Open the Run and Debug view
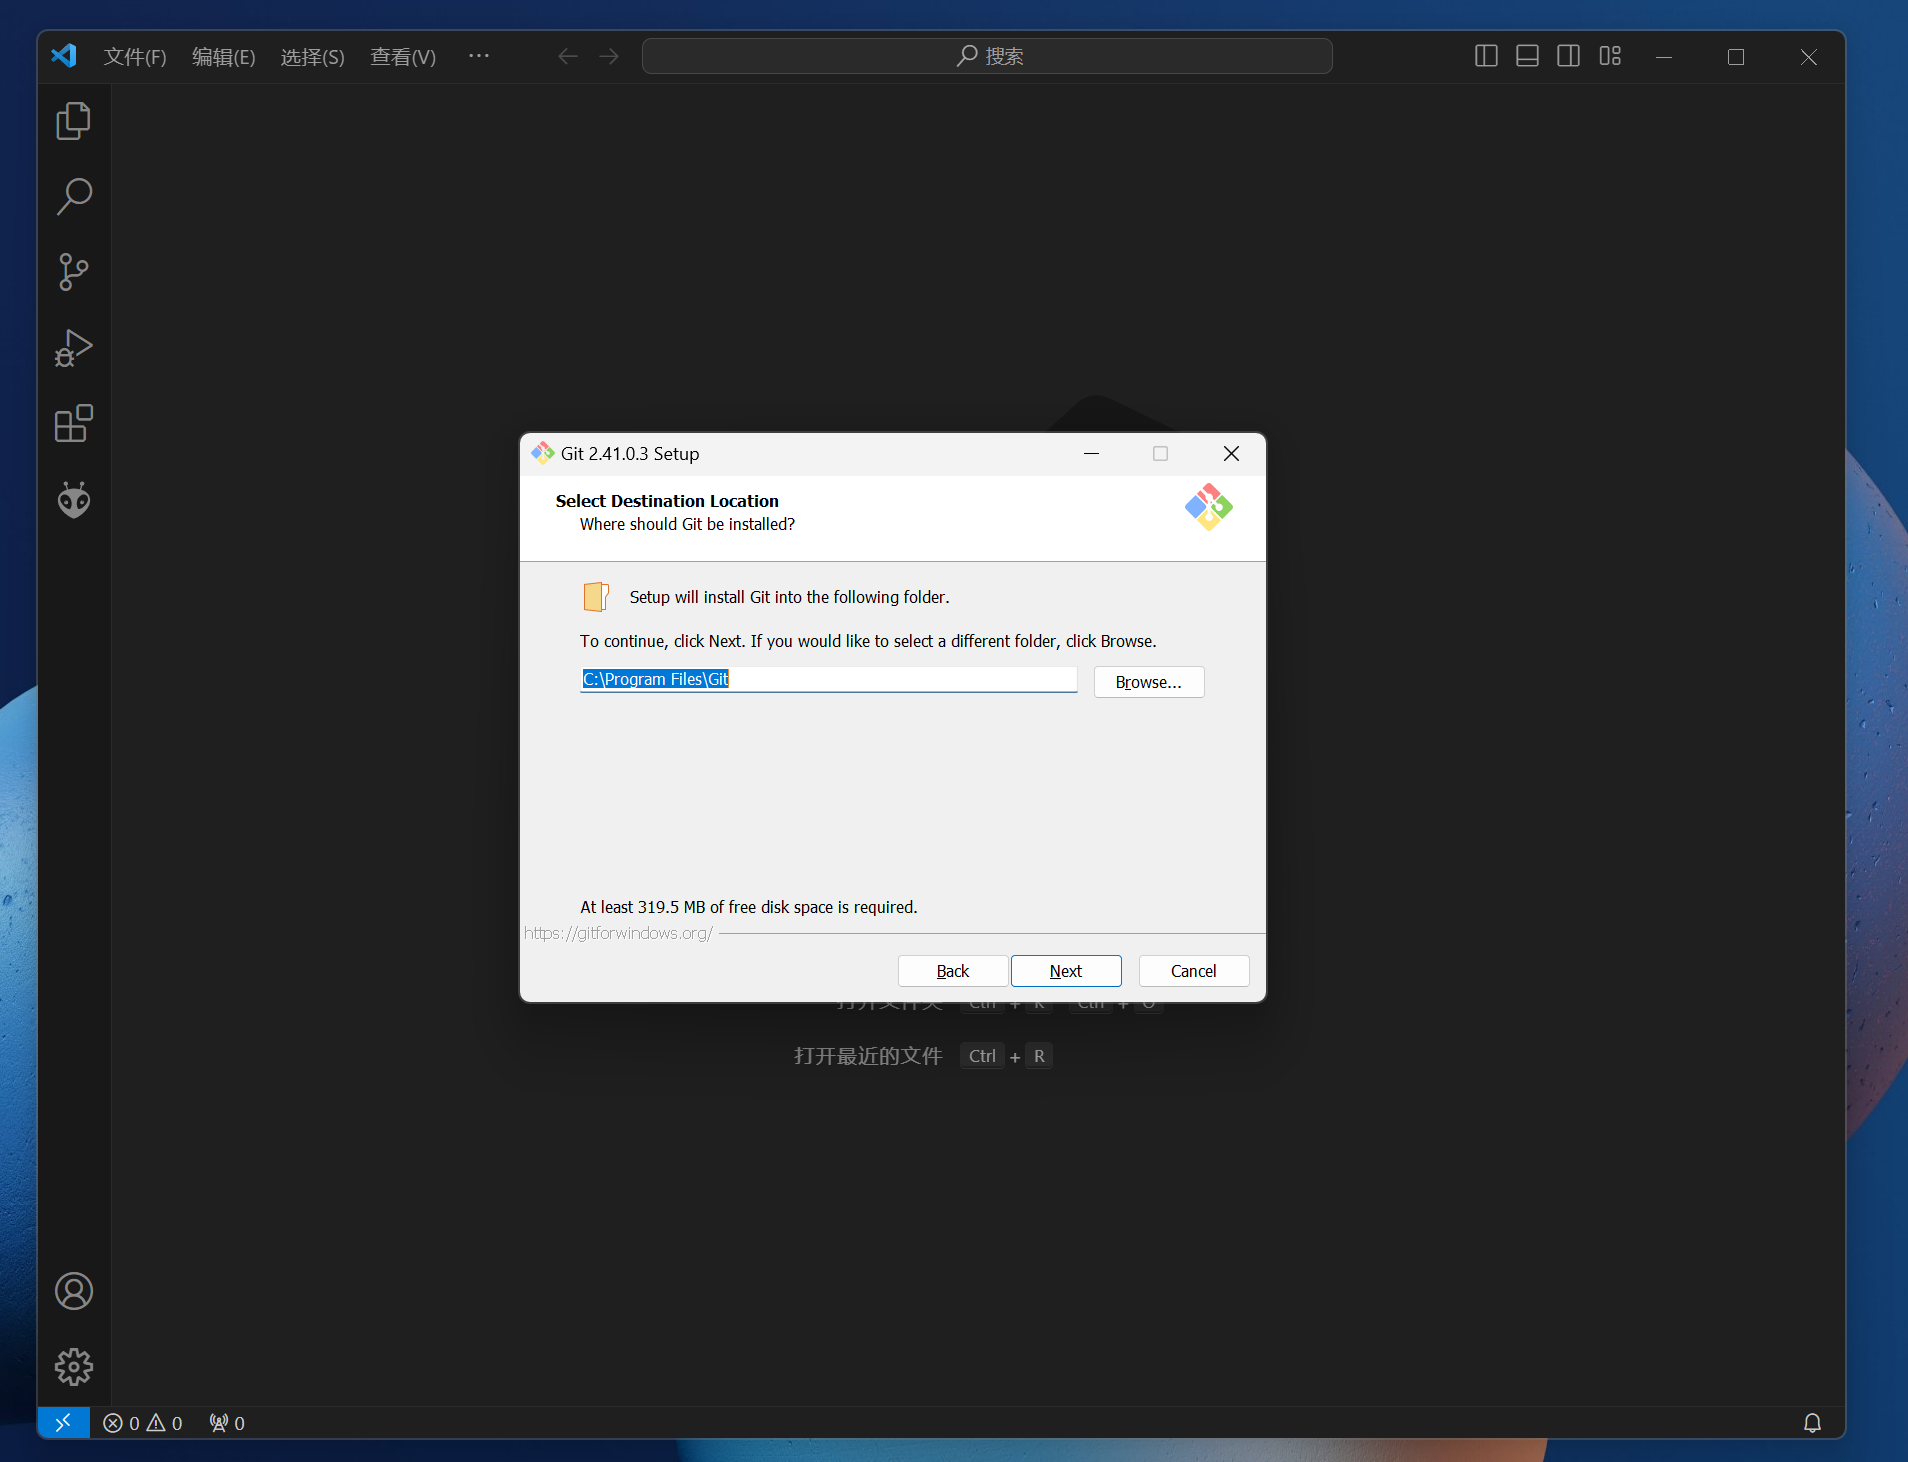 point(73,348)
